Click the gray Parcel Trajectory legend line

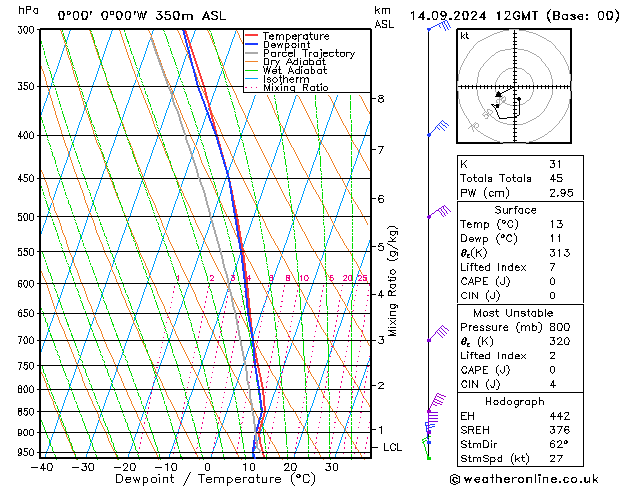tap(251, 53)
